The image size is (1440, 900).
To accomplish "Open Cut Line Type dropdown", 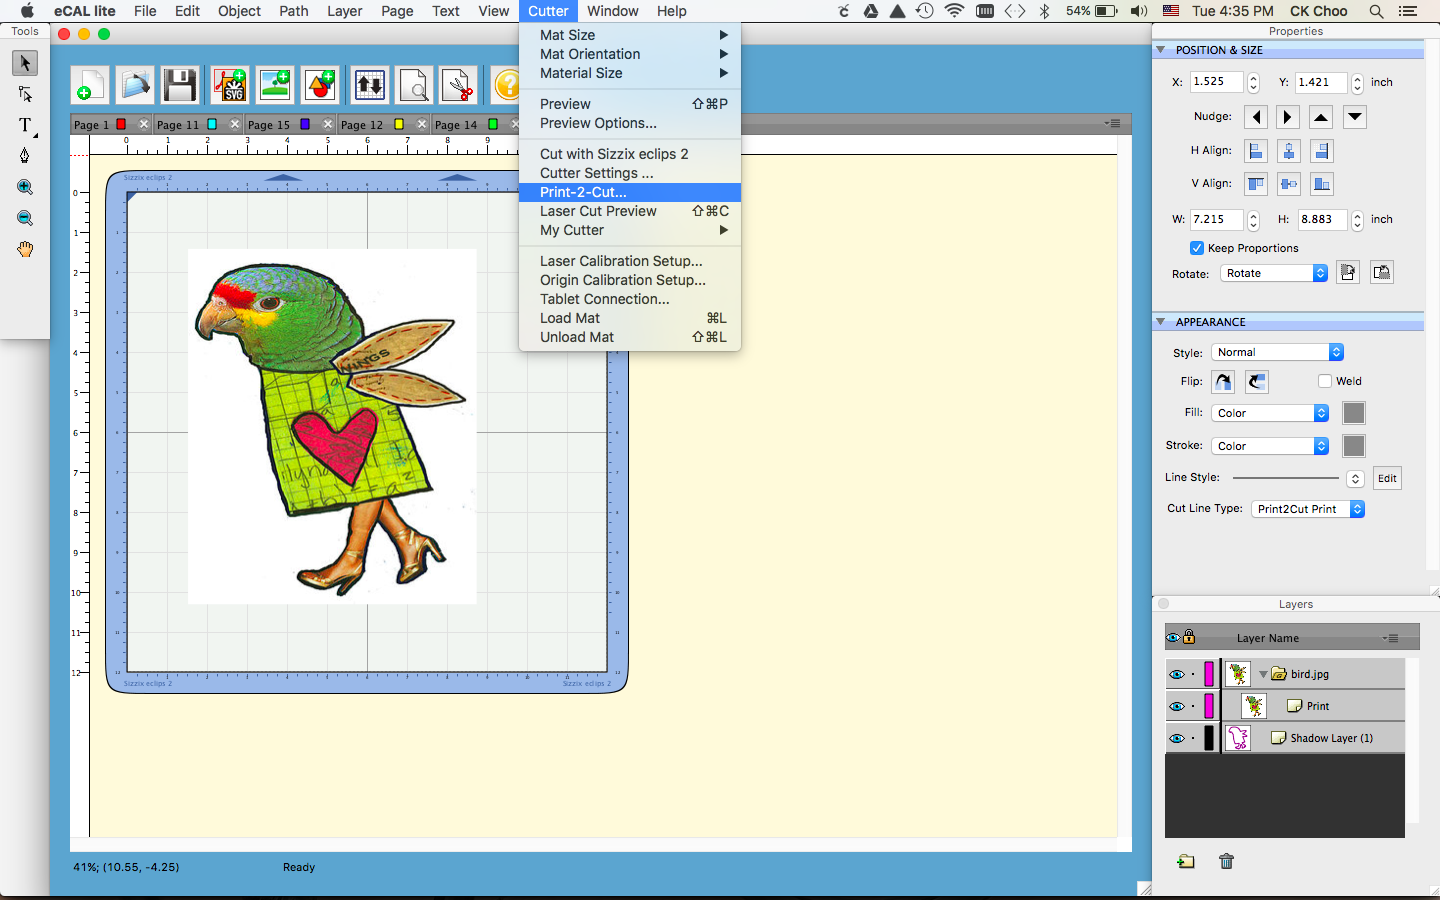I will pos(1308,509).
